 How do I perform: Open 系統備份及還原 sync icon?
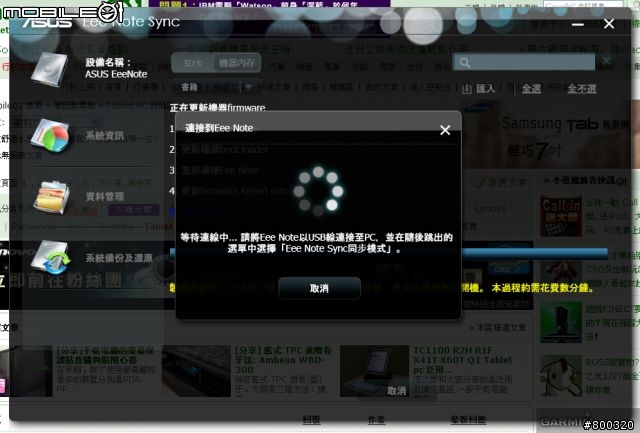pos(51,258)
